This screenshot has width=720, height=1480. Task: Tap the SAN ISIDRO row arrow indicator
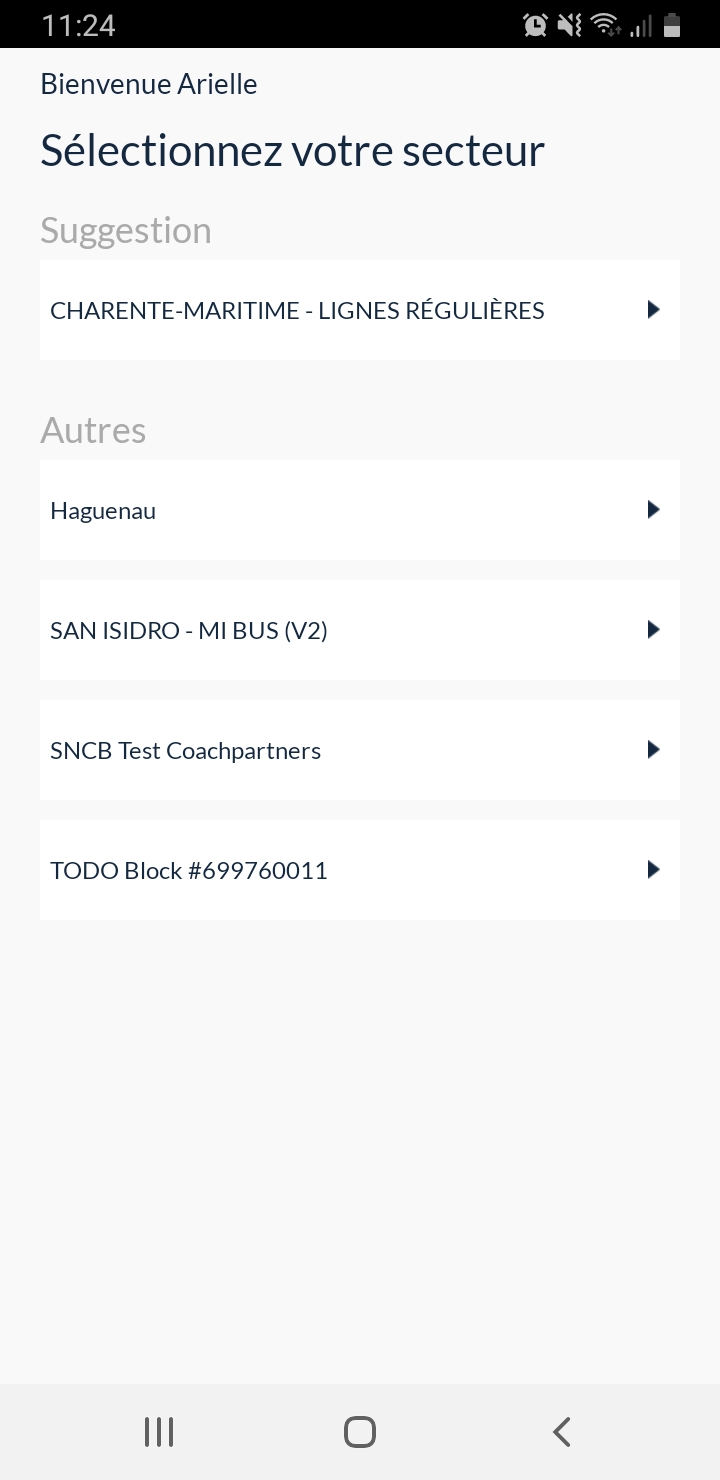[653, 630]
